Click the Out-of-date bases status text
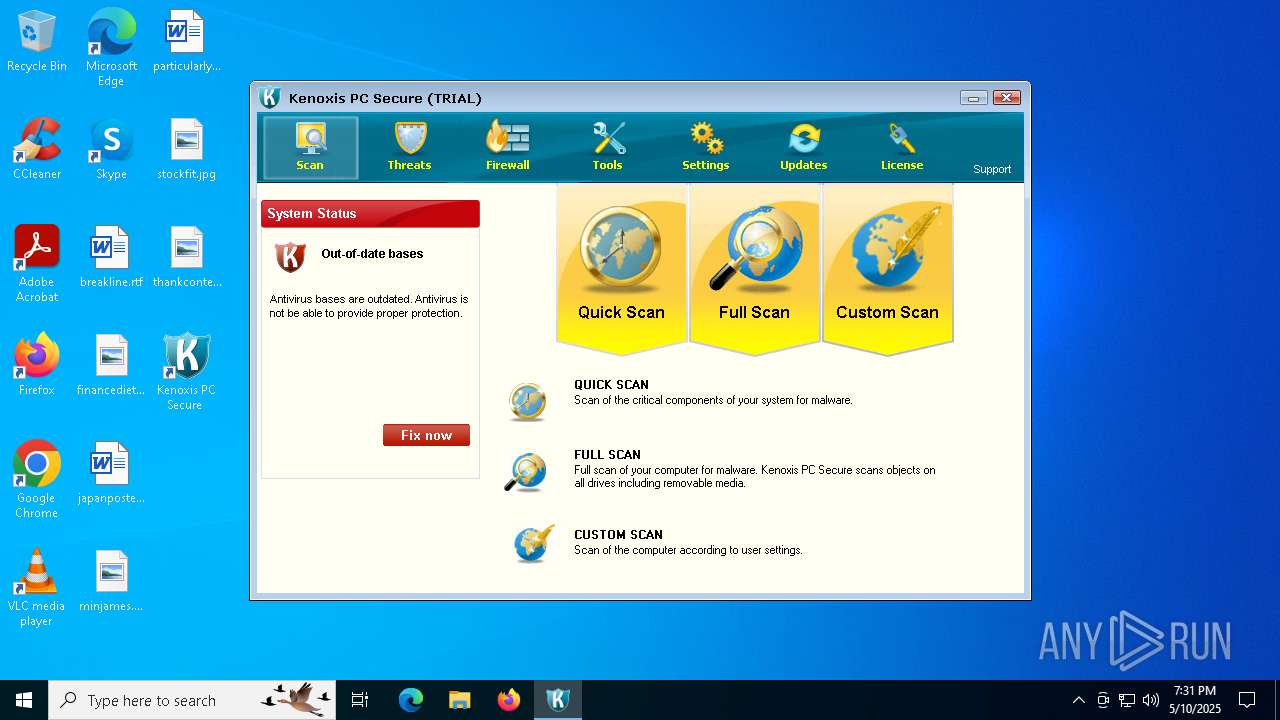This screenshot has height=720, width=1280. pos(372,254)
